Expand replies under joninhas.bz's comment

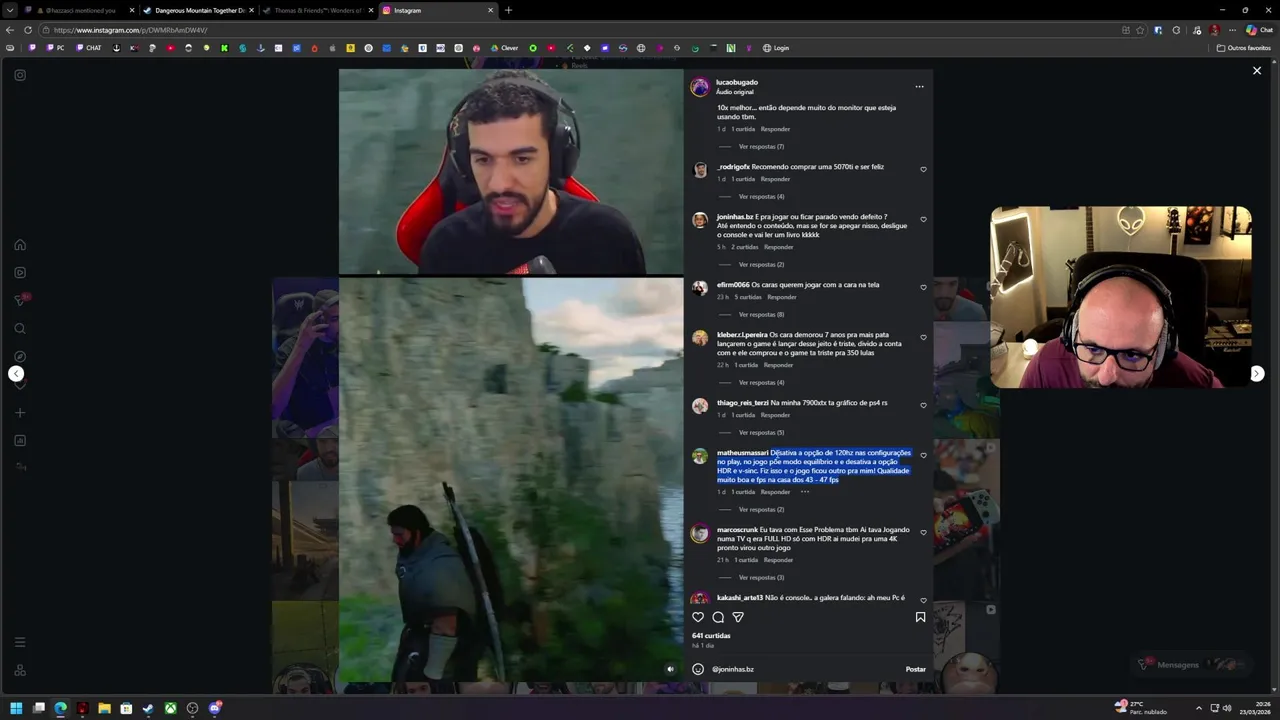[x=761, y=265]
